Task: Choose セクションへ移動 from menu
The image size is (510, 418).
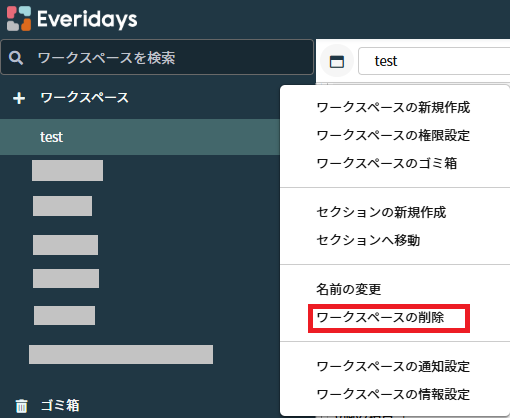Action: [x=368, y=240]
